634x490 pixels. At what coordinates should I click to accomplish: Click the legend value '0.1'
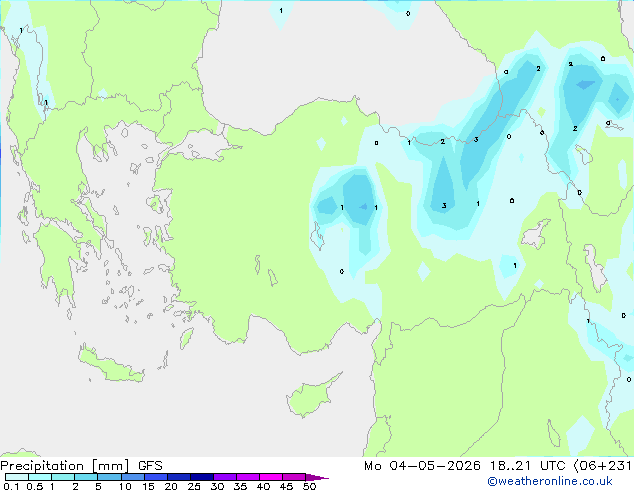point(11,486)
